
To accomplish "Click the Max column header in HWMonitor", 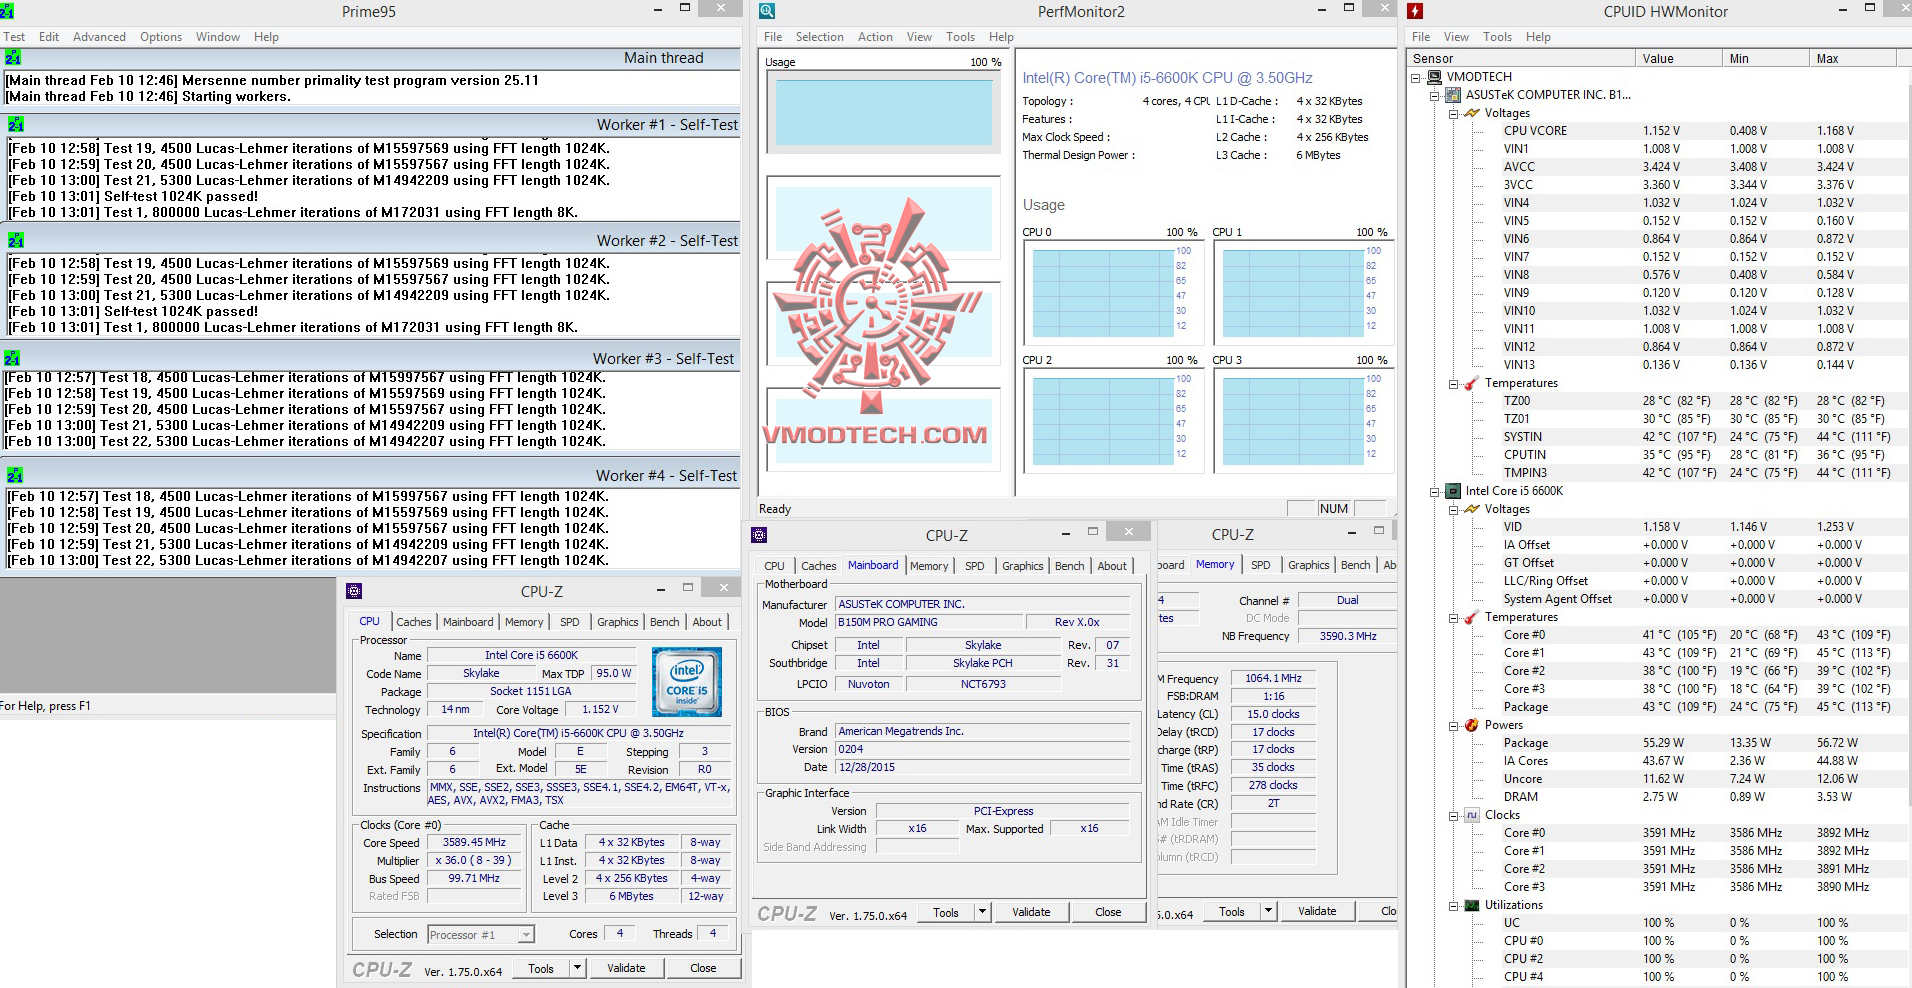I will click(x=1851, y=58).
